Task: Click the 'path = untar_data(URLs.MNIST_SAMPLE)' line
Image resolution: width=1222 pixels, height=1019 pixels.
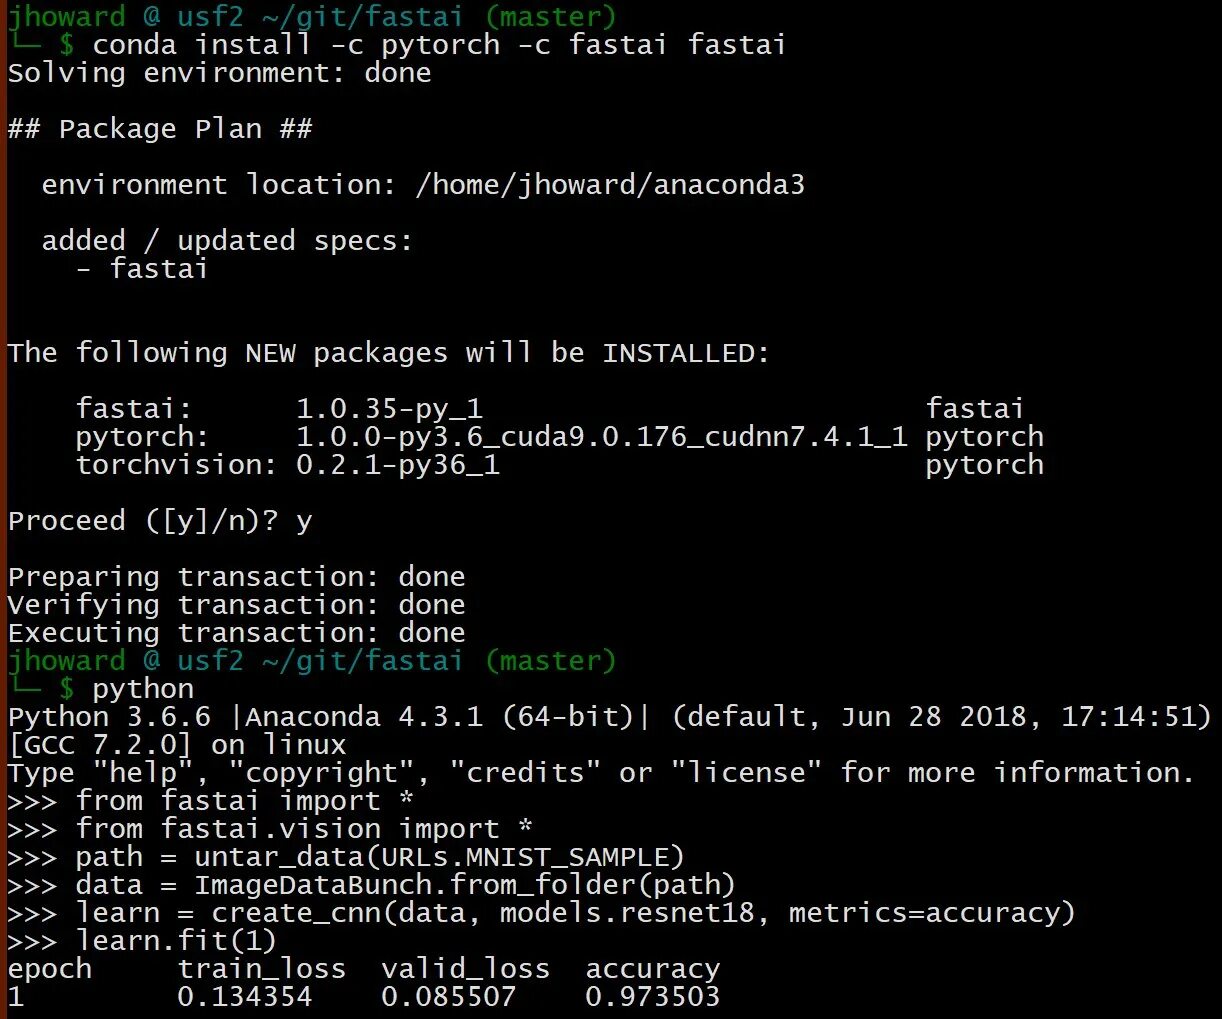Action: tap(380, 857)
